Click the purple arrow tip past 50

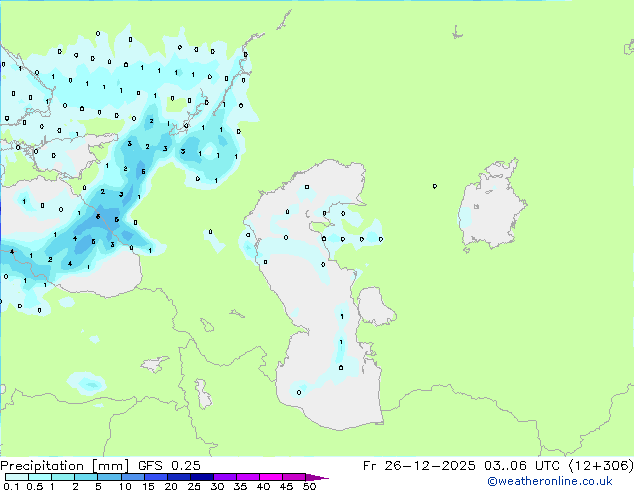(317, 478)
